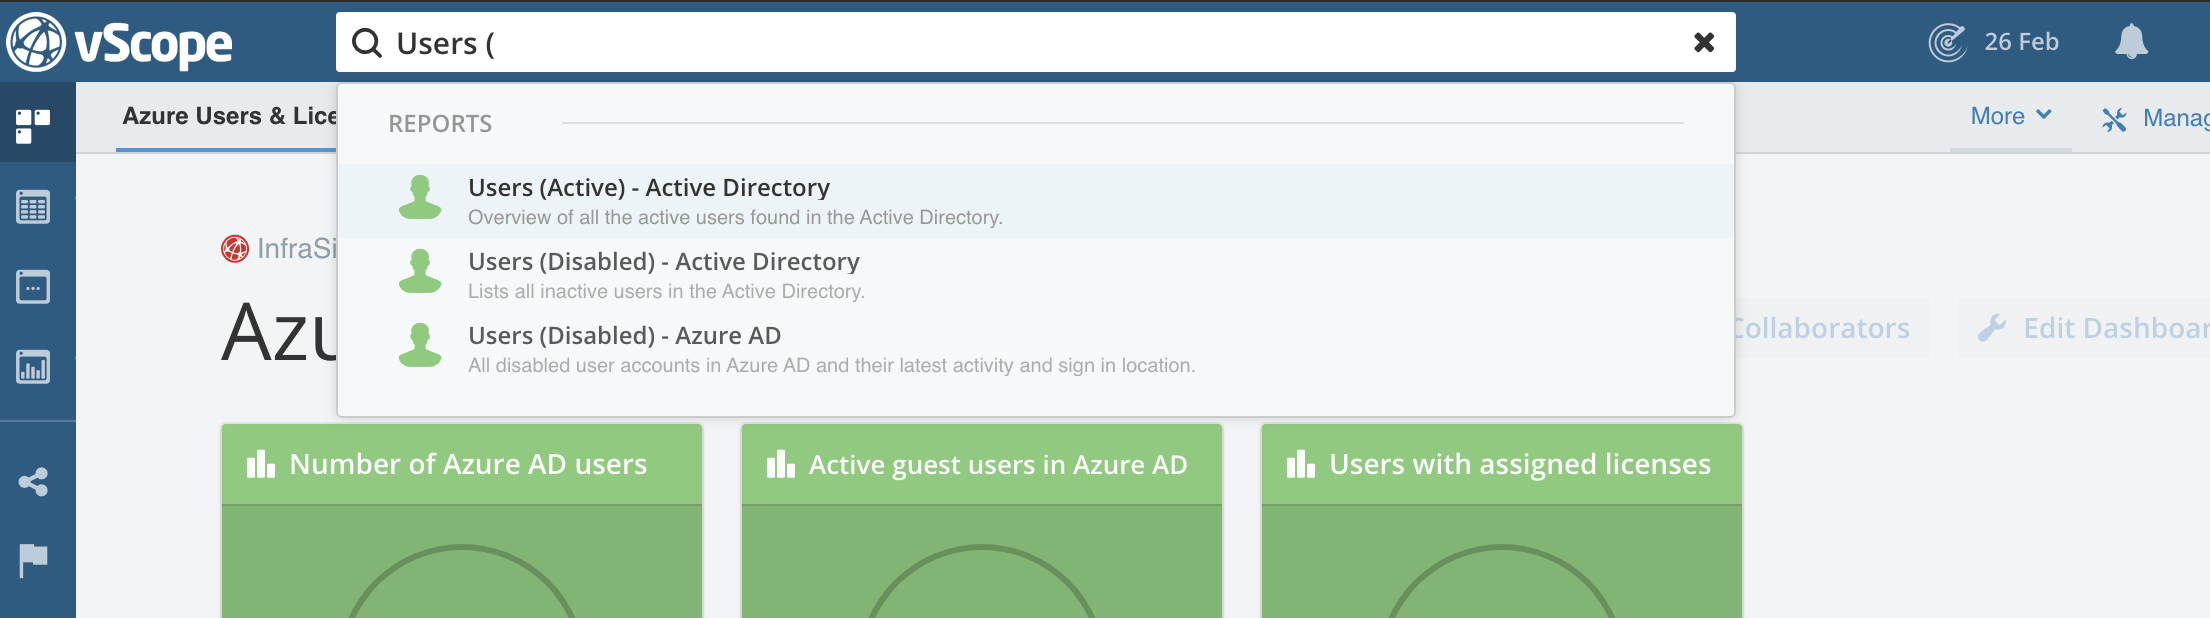
Task: Click the user icon for Users (Active)
Action: pos(420,197)
